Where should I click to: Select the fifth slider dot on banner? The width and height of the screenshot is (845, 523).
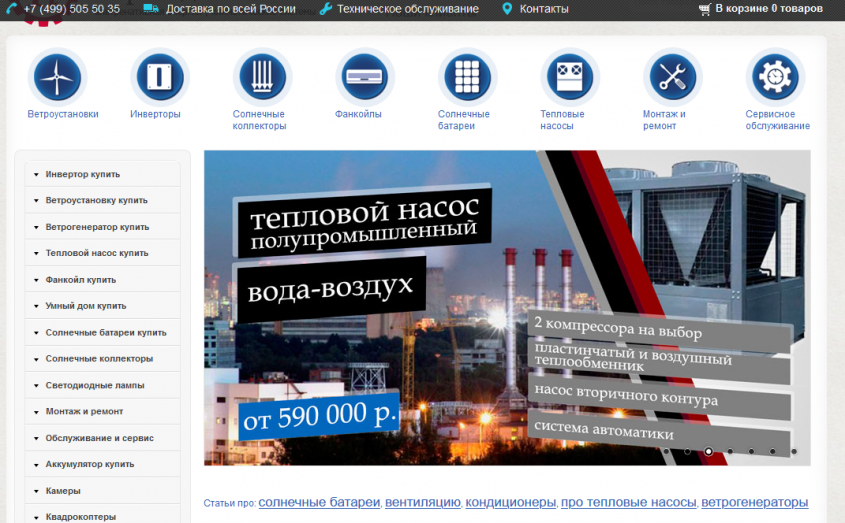(x=751, y=451)
